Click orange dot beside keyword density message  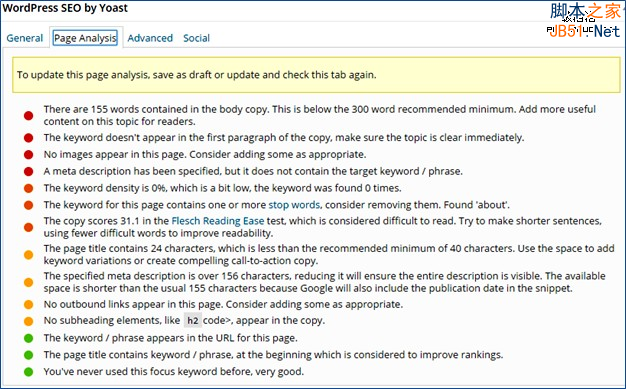tap(28, 188)
